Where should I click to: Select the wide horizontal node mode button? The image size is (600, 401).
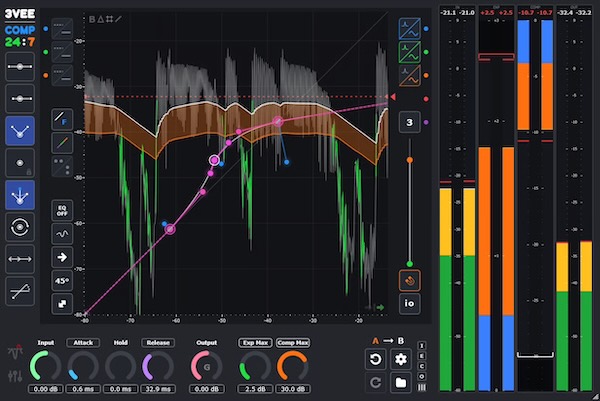[x=20, y=67]
